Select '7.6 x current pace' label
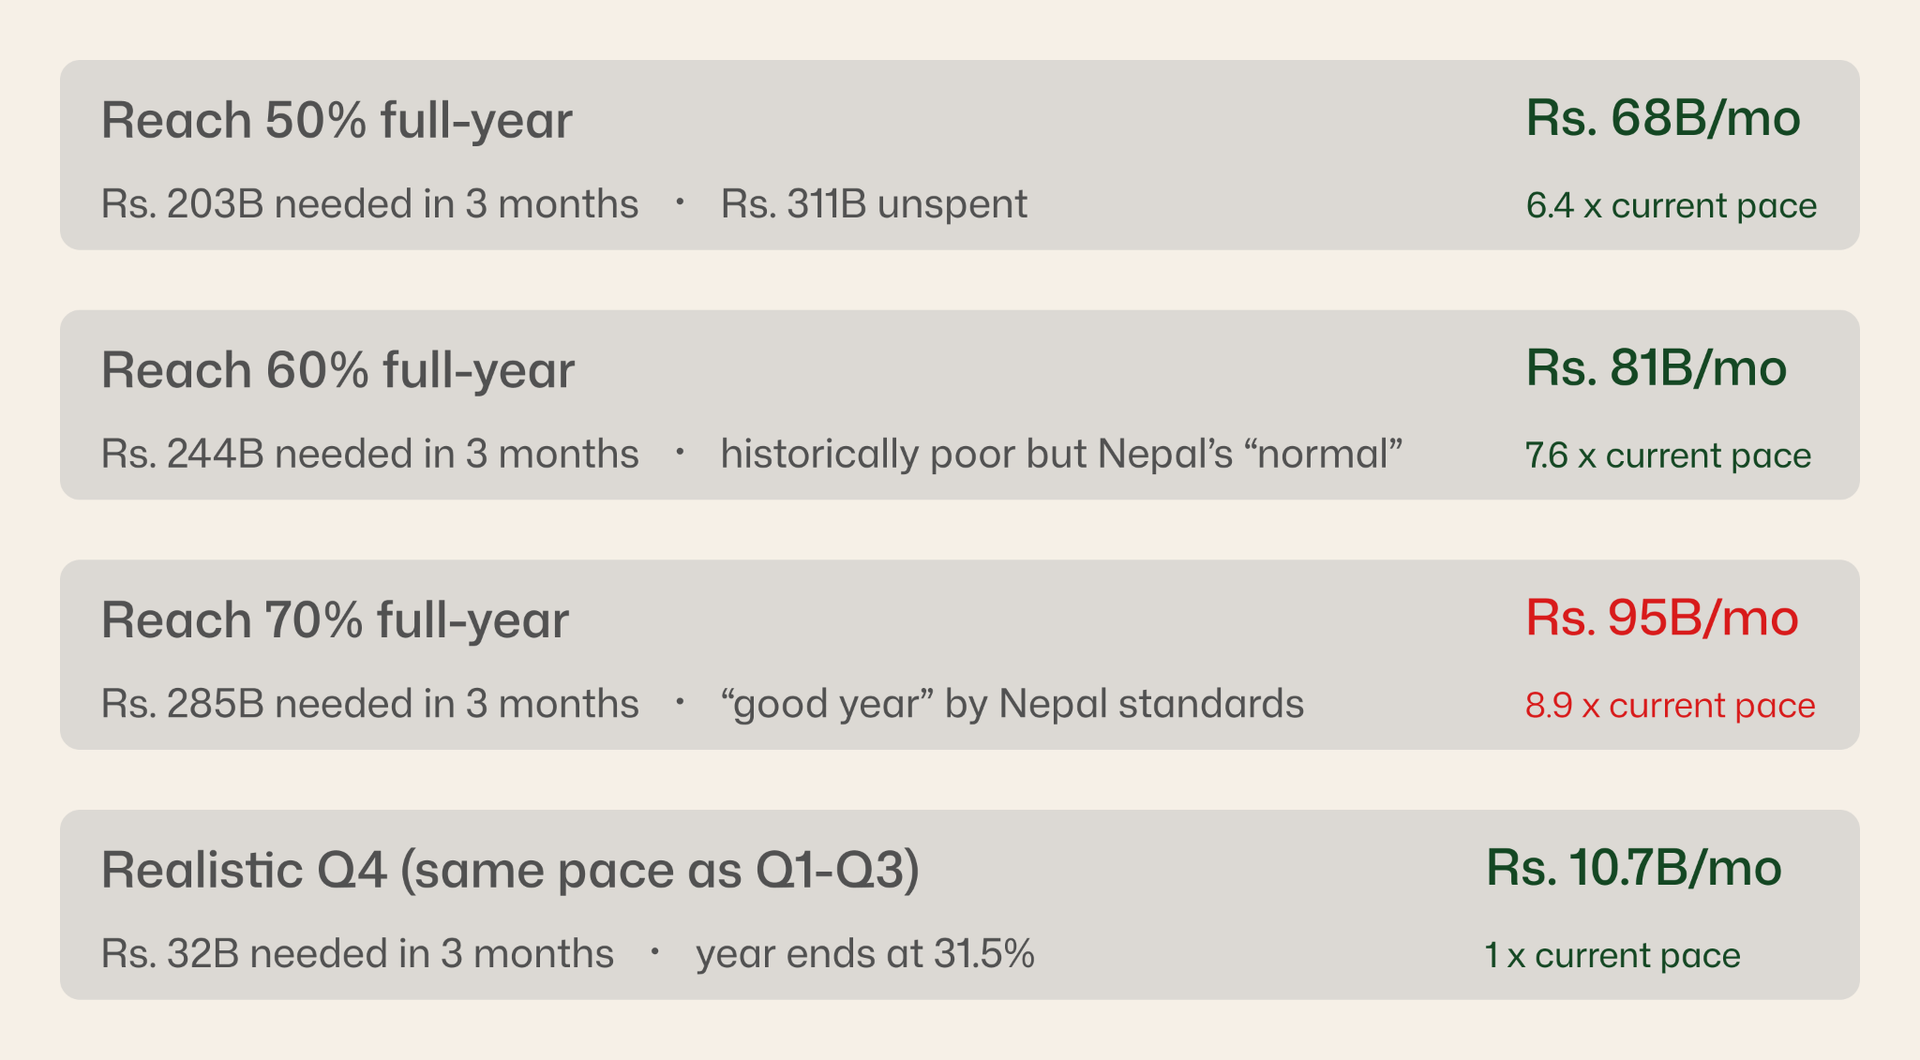The width and height of the screenshot is (1920, 1060). point(1667,456)
